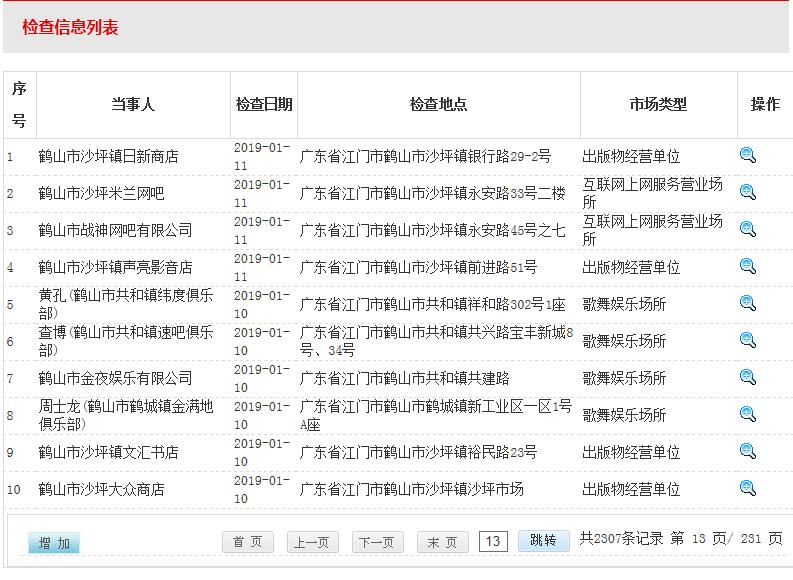This screenshot has height=580, width=793.
Task: Jump to last page with 末页
Action: click(x=442, y=542)
